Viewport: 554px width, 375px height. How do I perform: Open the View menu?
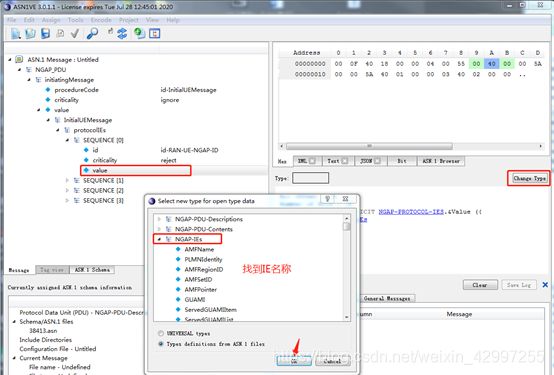point(152,20)
